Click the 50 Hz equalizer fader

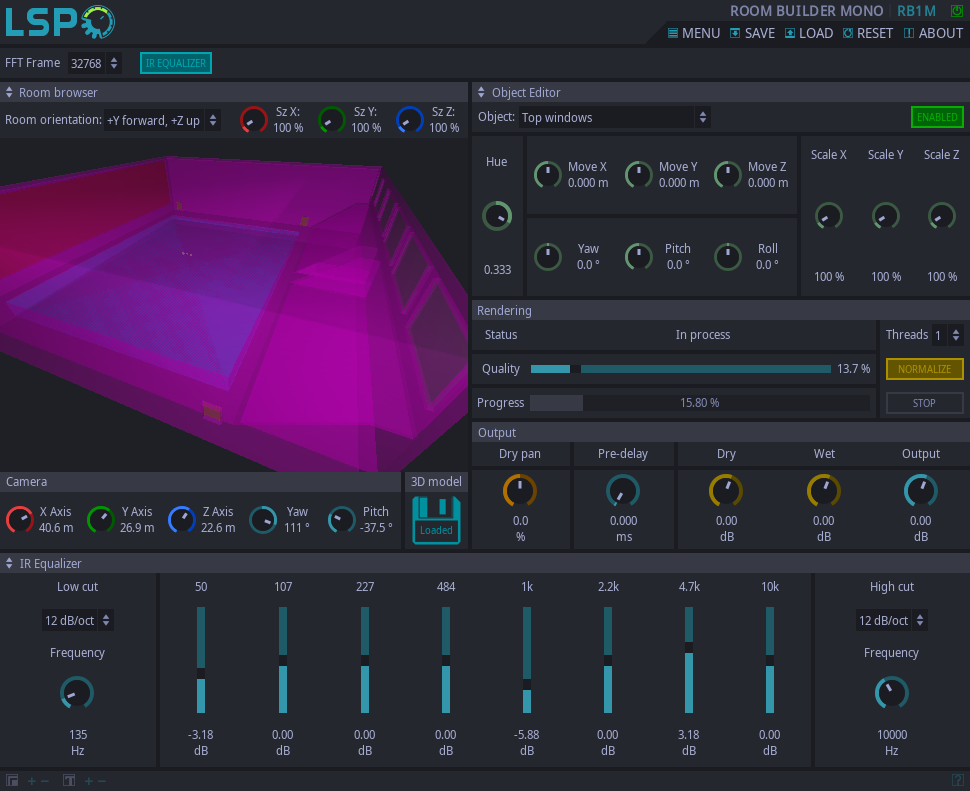tap(201, 660)
